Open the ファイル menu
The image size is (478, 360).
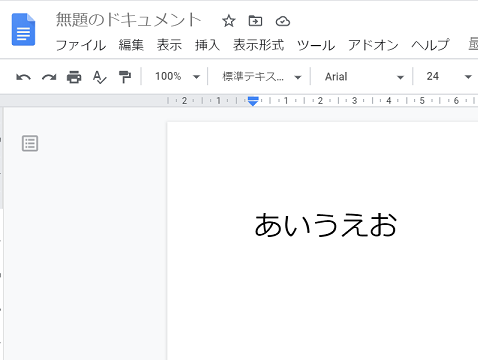click(81, 45)
